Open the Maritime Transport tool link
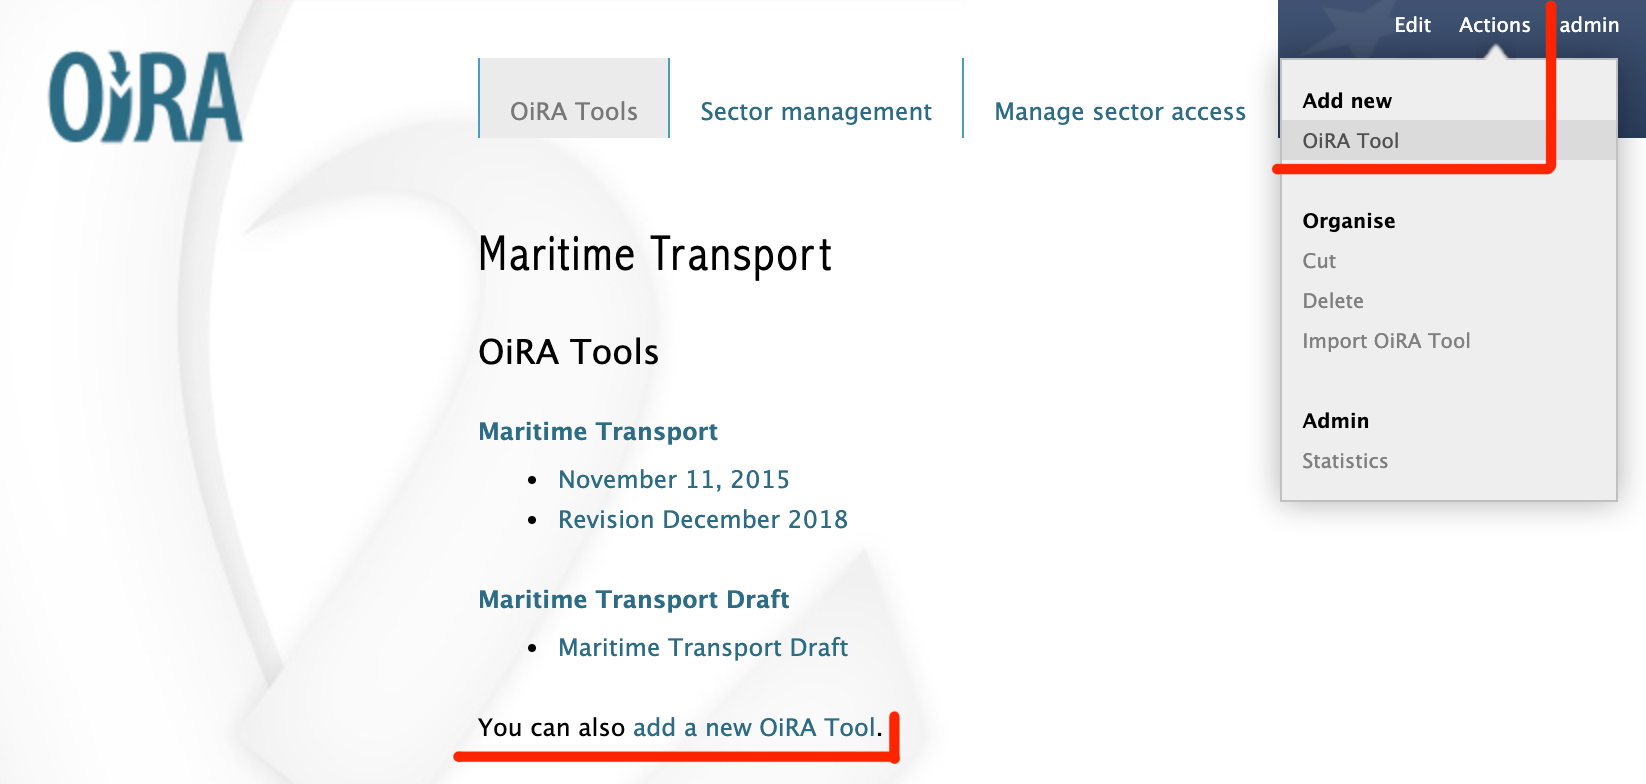The width and height of the screenshot is (1646, 784). point(598,431)
